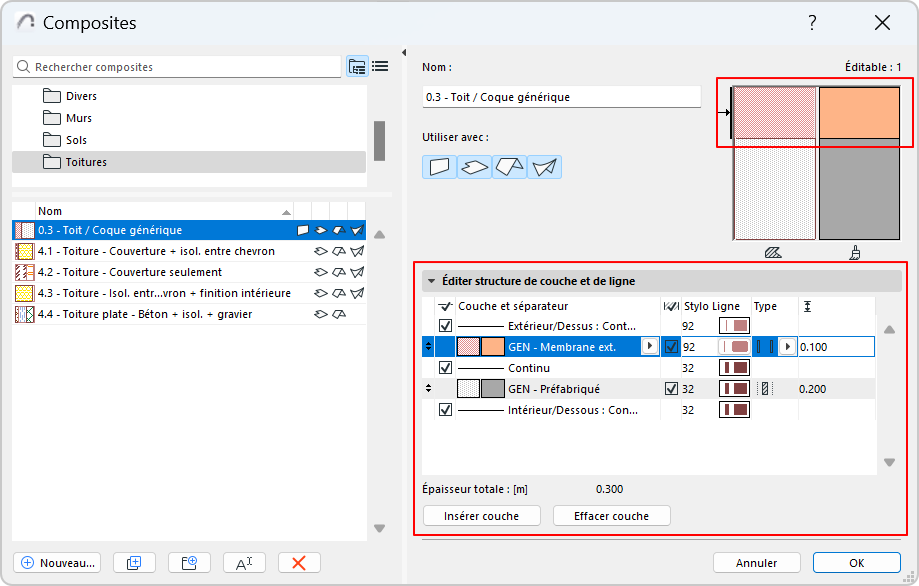919x586 pixels.
Task: Click the 0.100 thickness field
Action: pos(836,347)
